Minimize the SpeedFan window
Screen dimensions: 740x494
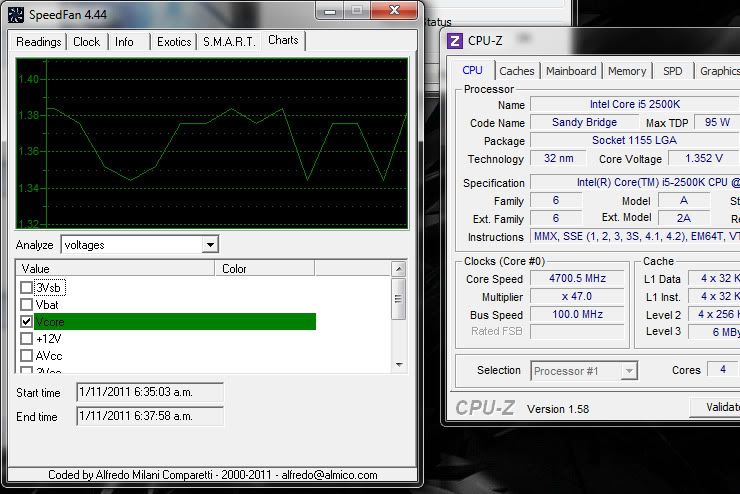pos(330,11)
